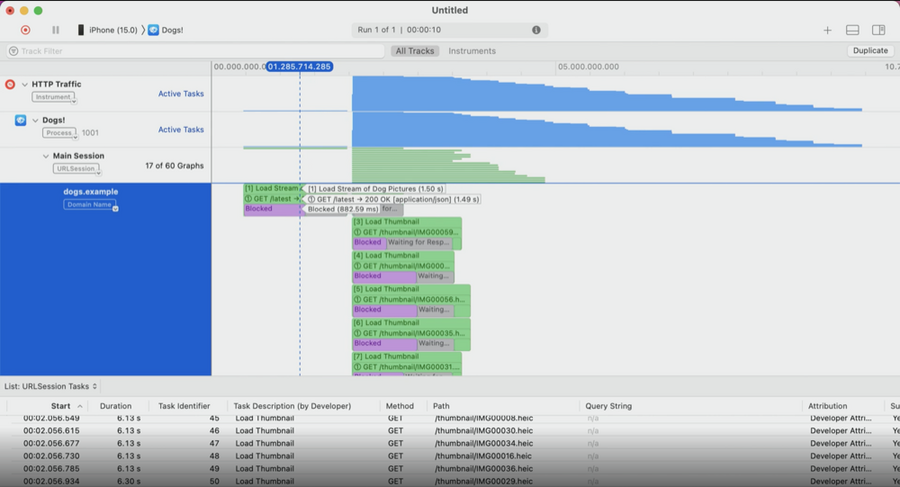Pause the recording with the pause icon
The width and height of the screenshot is (900, 487).
click(56, 30)
